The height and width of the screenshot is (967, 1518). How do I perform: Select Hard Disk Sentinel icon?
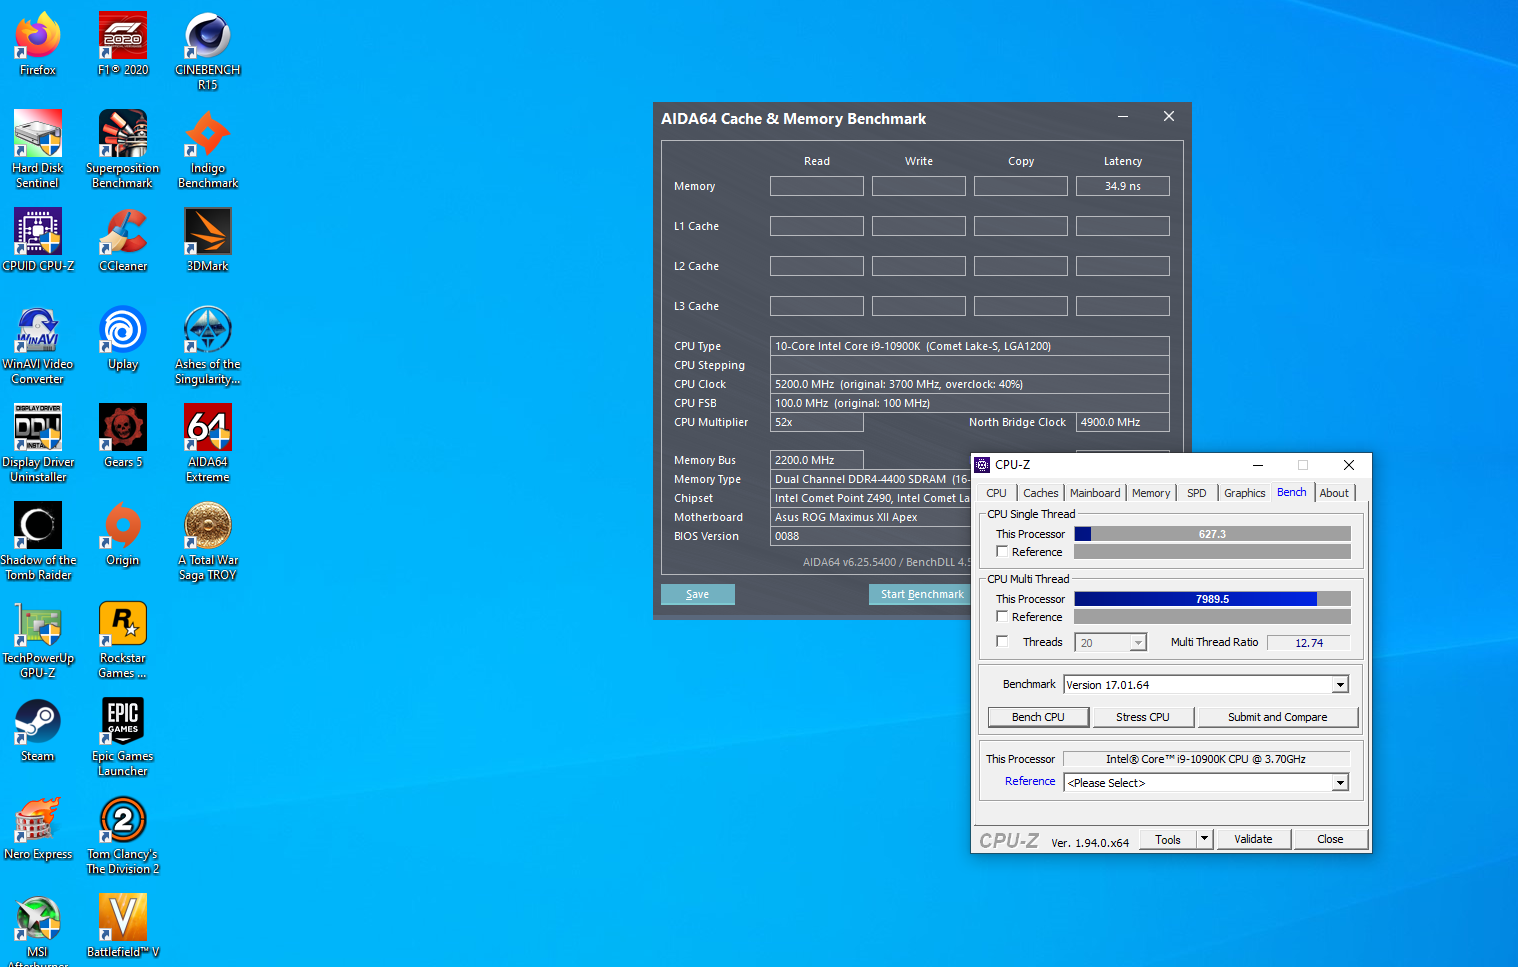point(38,149)
